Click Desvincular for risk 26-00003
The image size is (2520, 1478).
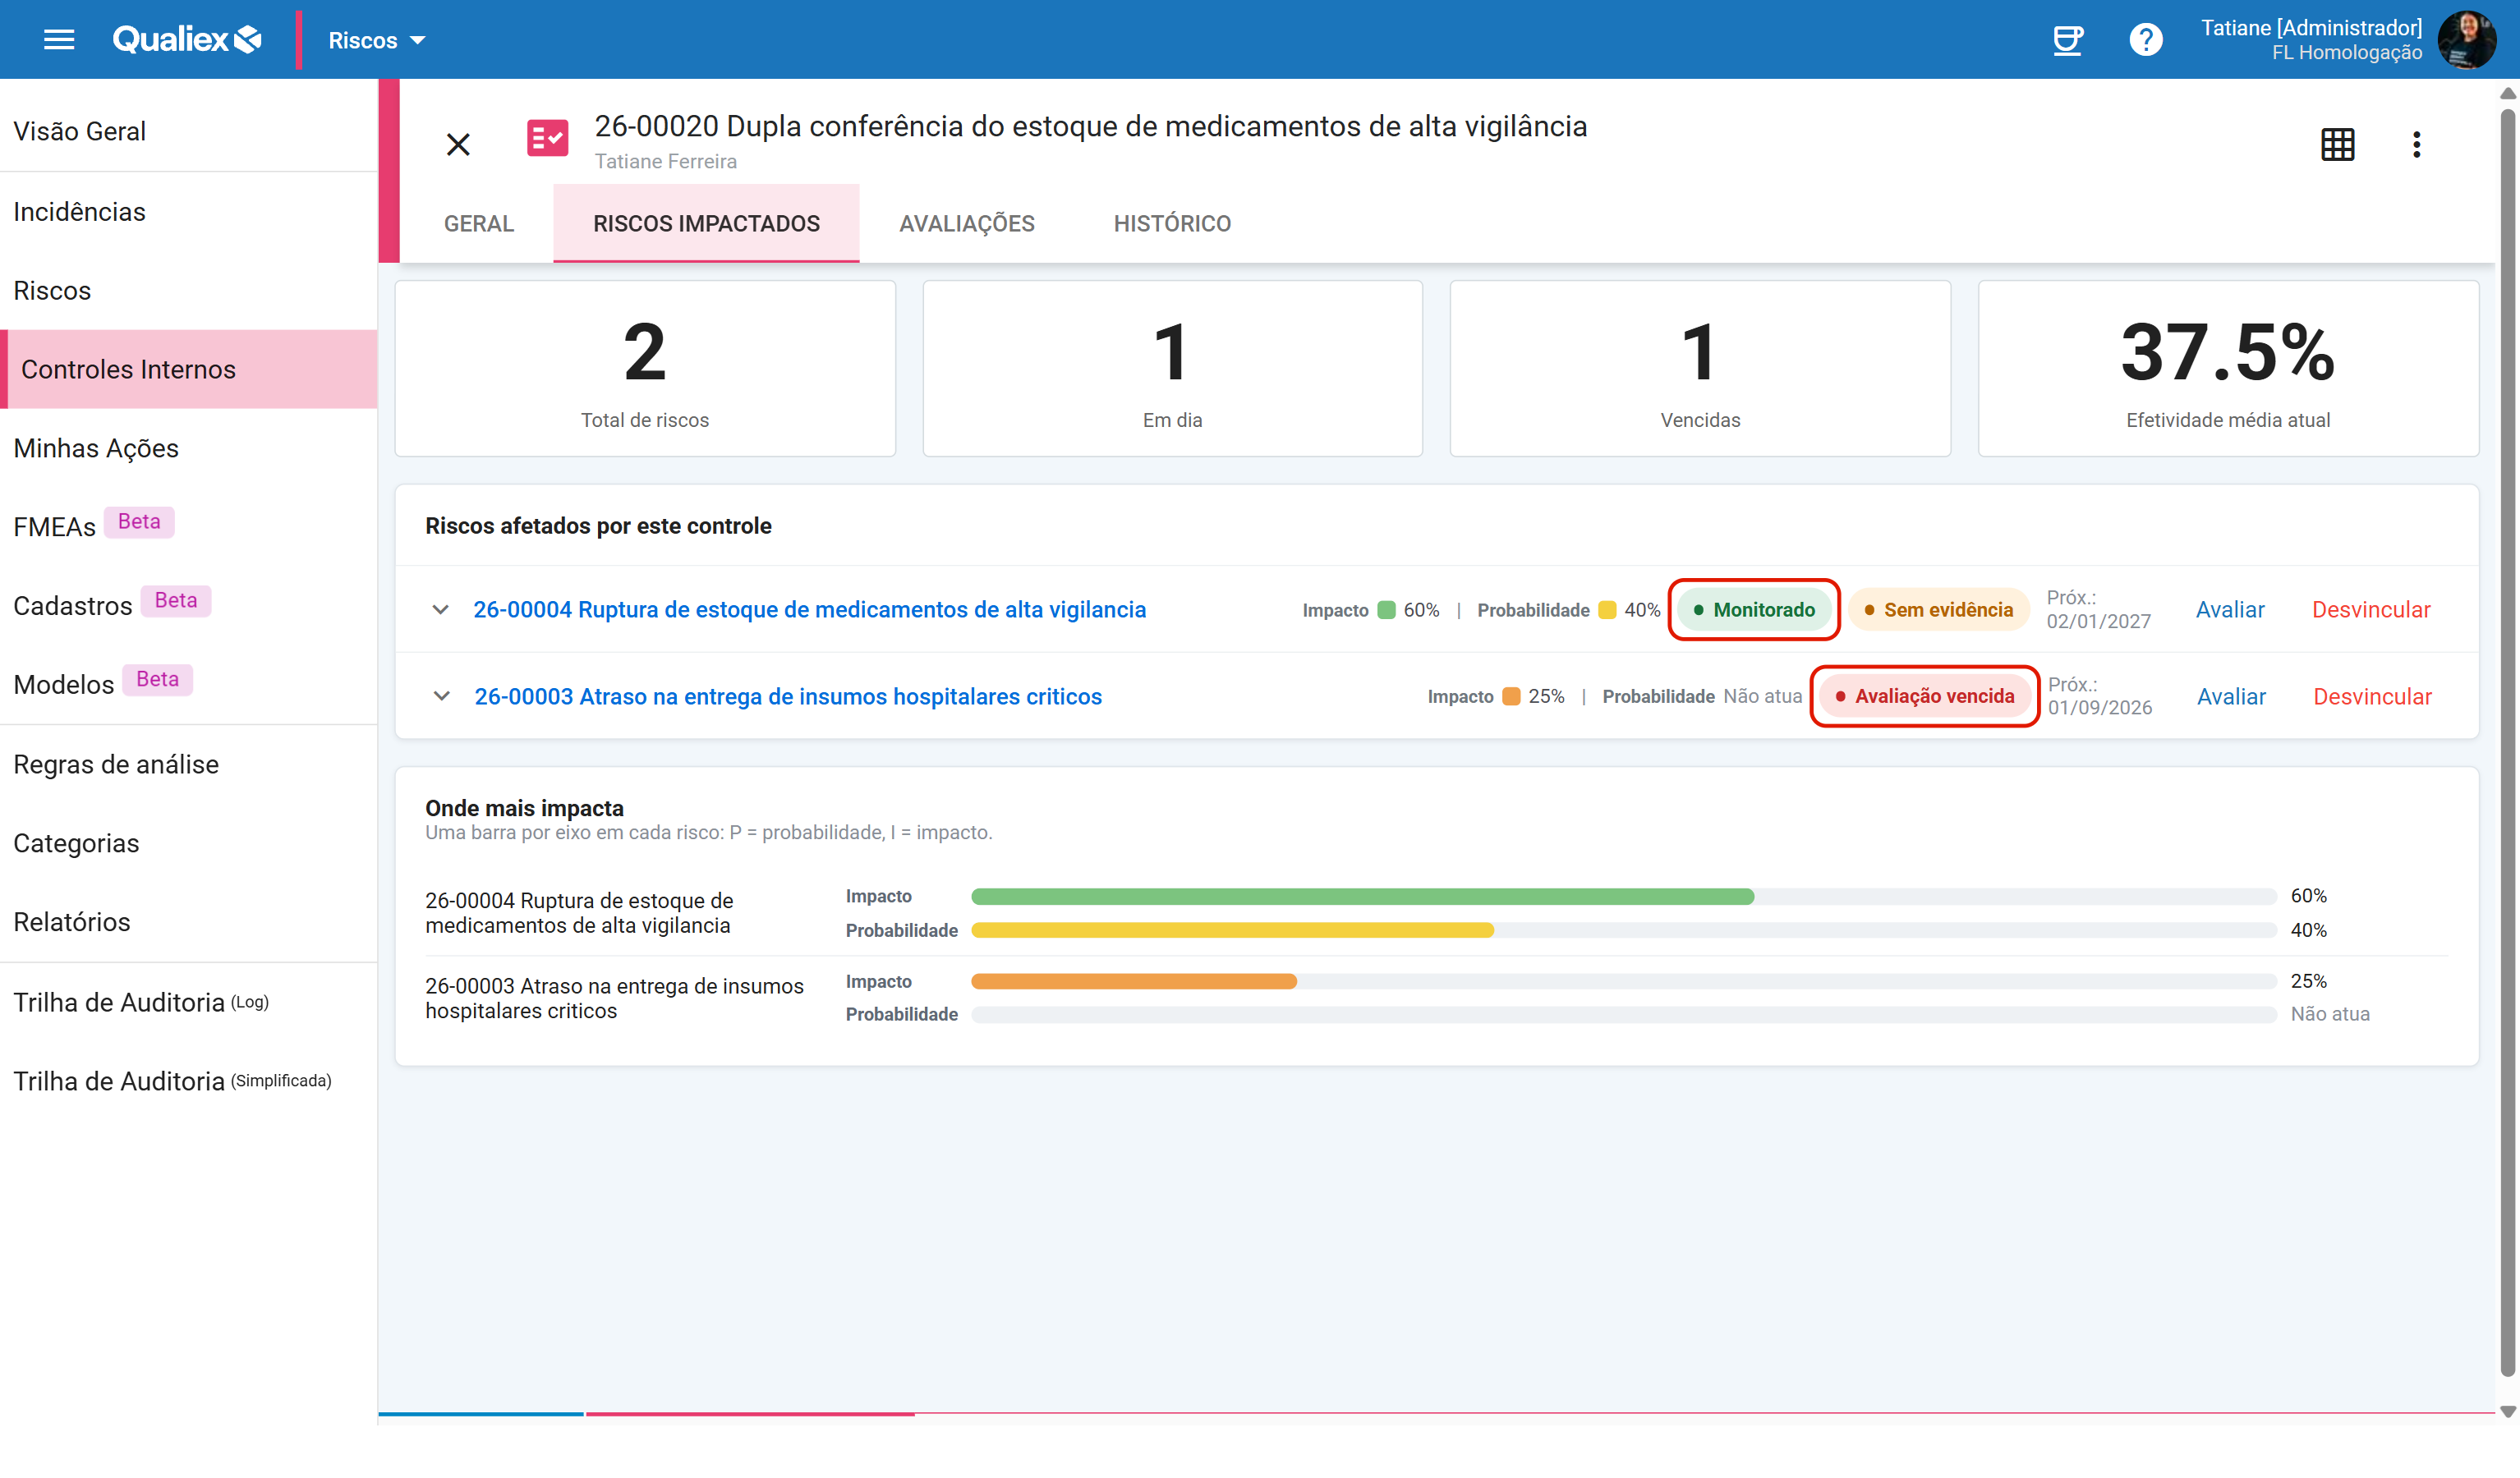2372,697
